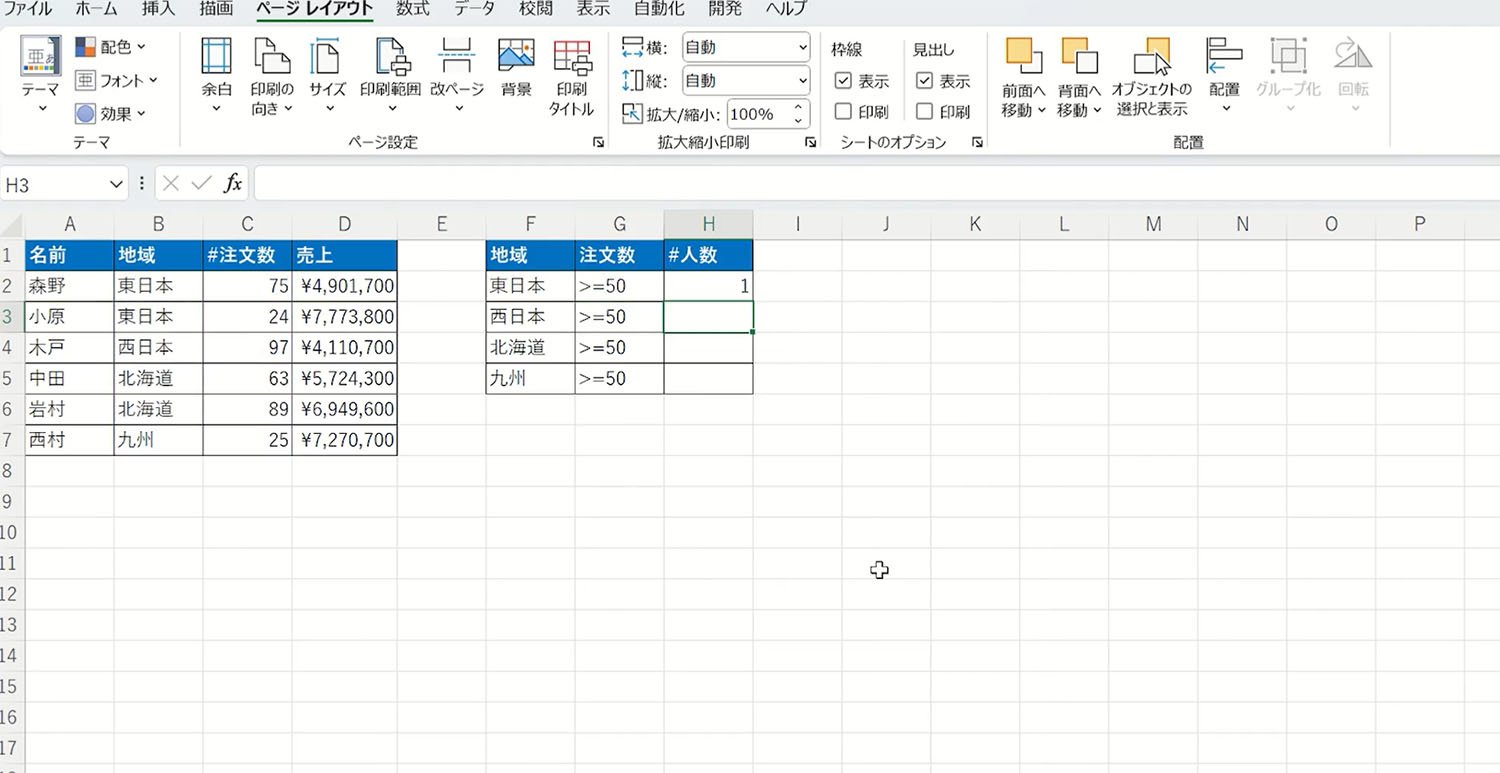This screenshot has height=773, width=1500.
Task: Click the confirm checkmark in formula bar
Action: (202, 184)
